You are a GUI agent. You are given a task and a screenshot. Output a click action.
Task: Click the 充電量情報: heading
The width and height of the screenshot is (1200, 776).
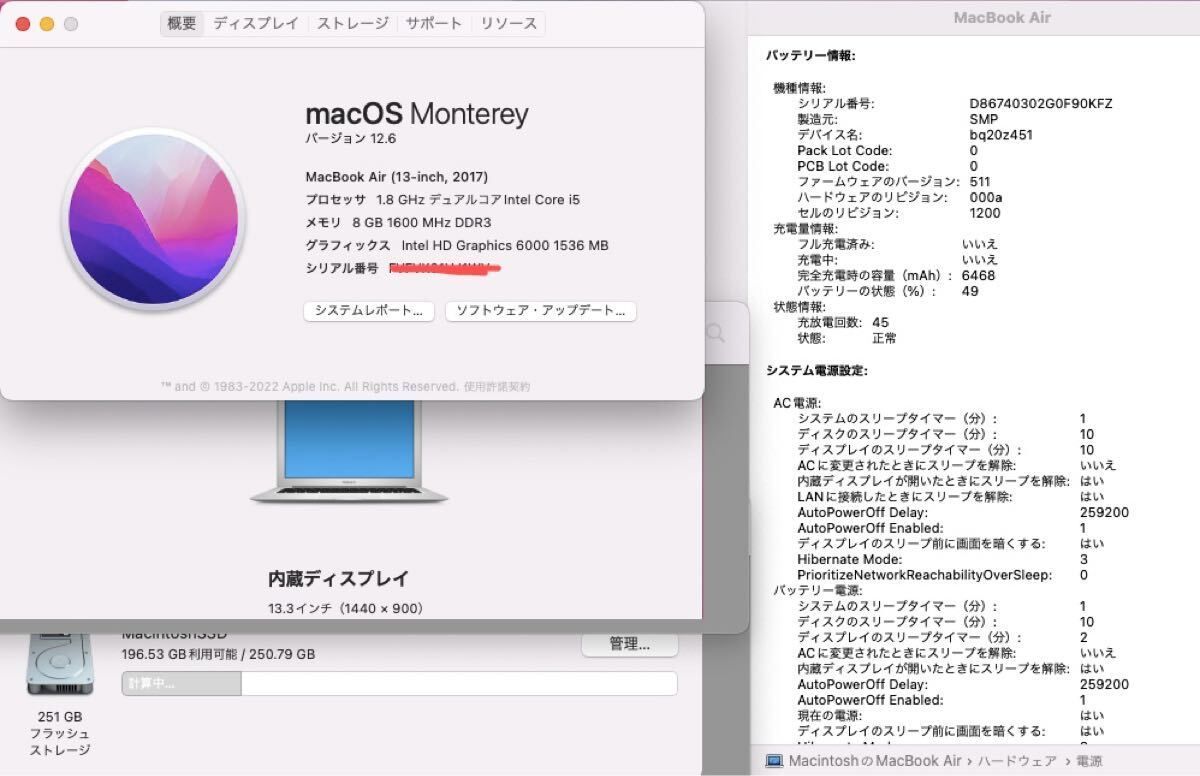pyautogui.click(x=806, y=229)
